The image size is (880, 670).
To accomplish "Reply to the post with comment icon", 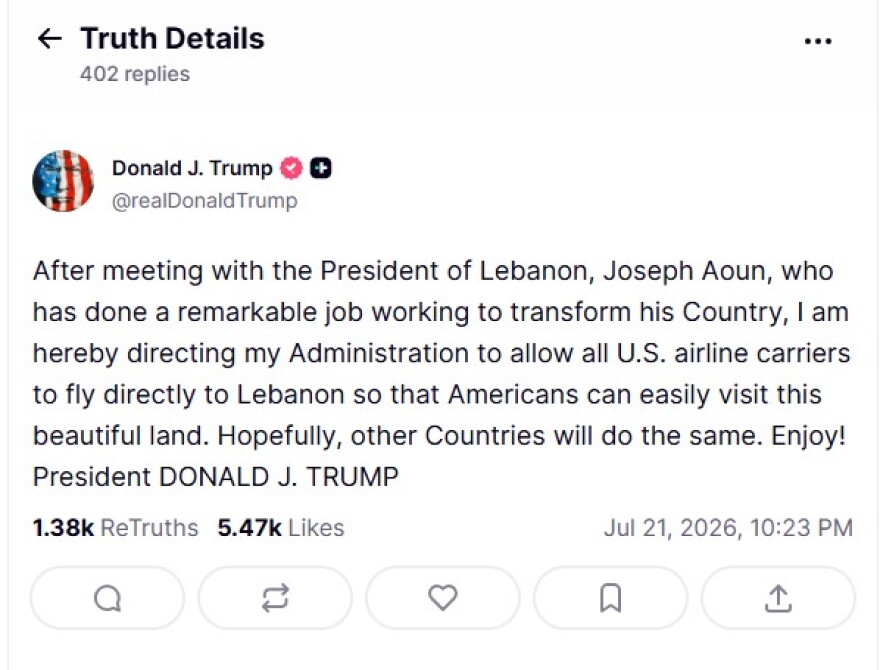I will 107,598.
